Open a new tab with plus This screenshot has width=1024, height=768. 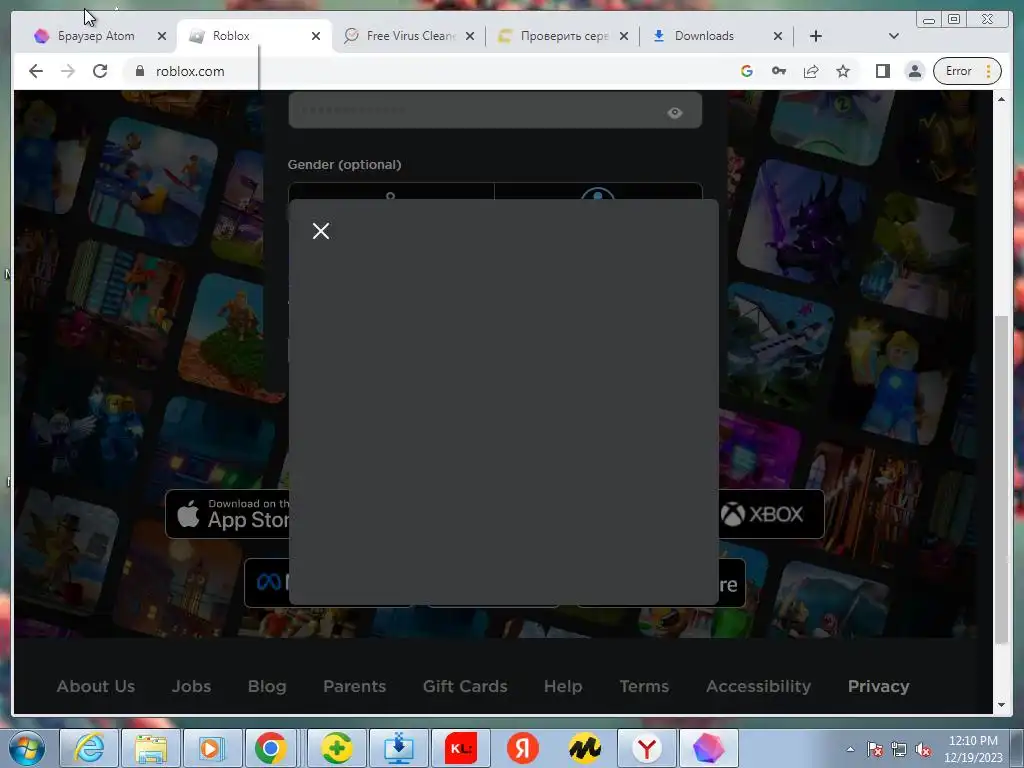(x=816, y=36)
